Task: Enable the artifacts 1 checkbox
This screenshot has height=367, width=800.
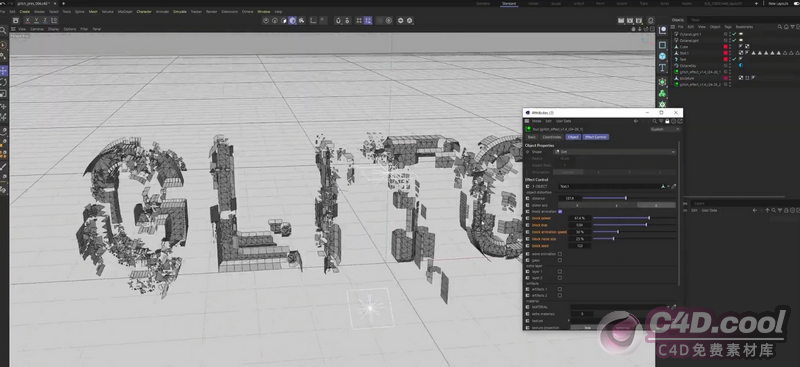Action: click(x=560, y=289)
